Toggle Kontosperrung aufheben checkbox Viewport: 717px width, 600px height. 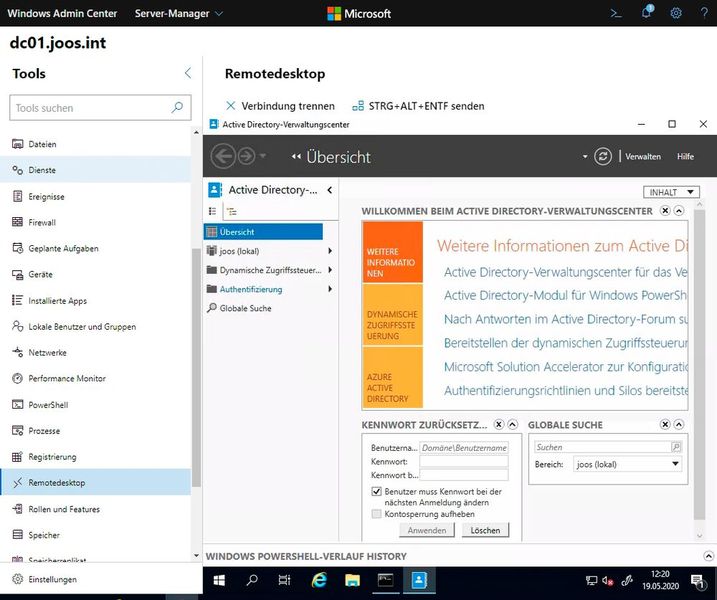click(x=376, y=514)
